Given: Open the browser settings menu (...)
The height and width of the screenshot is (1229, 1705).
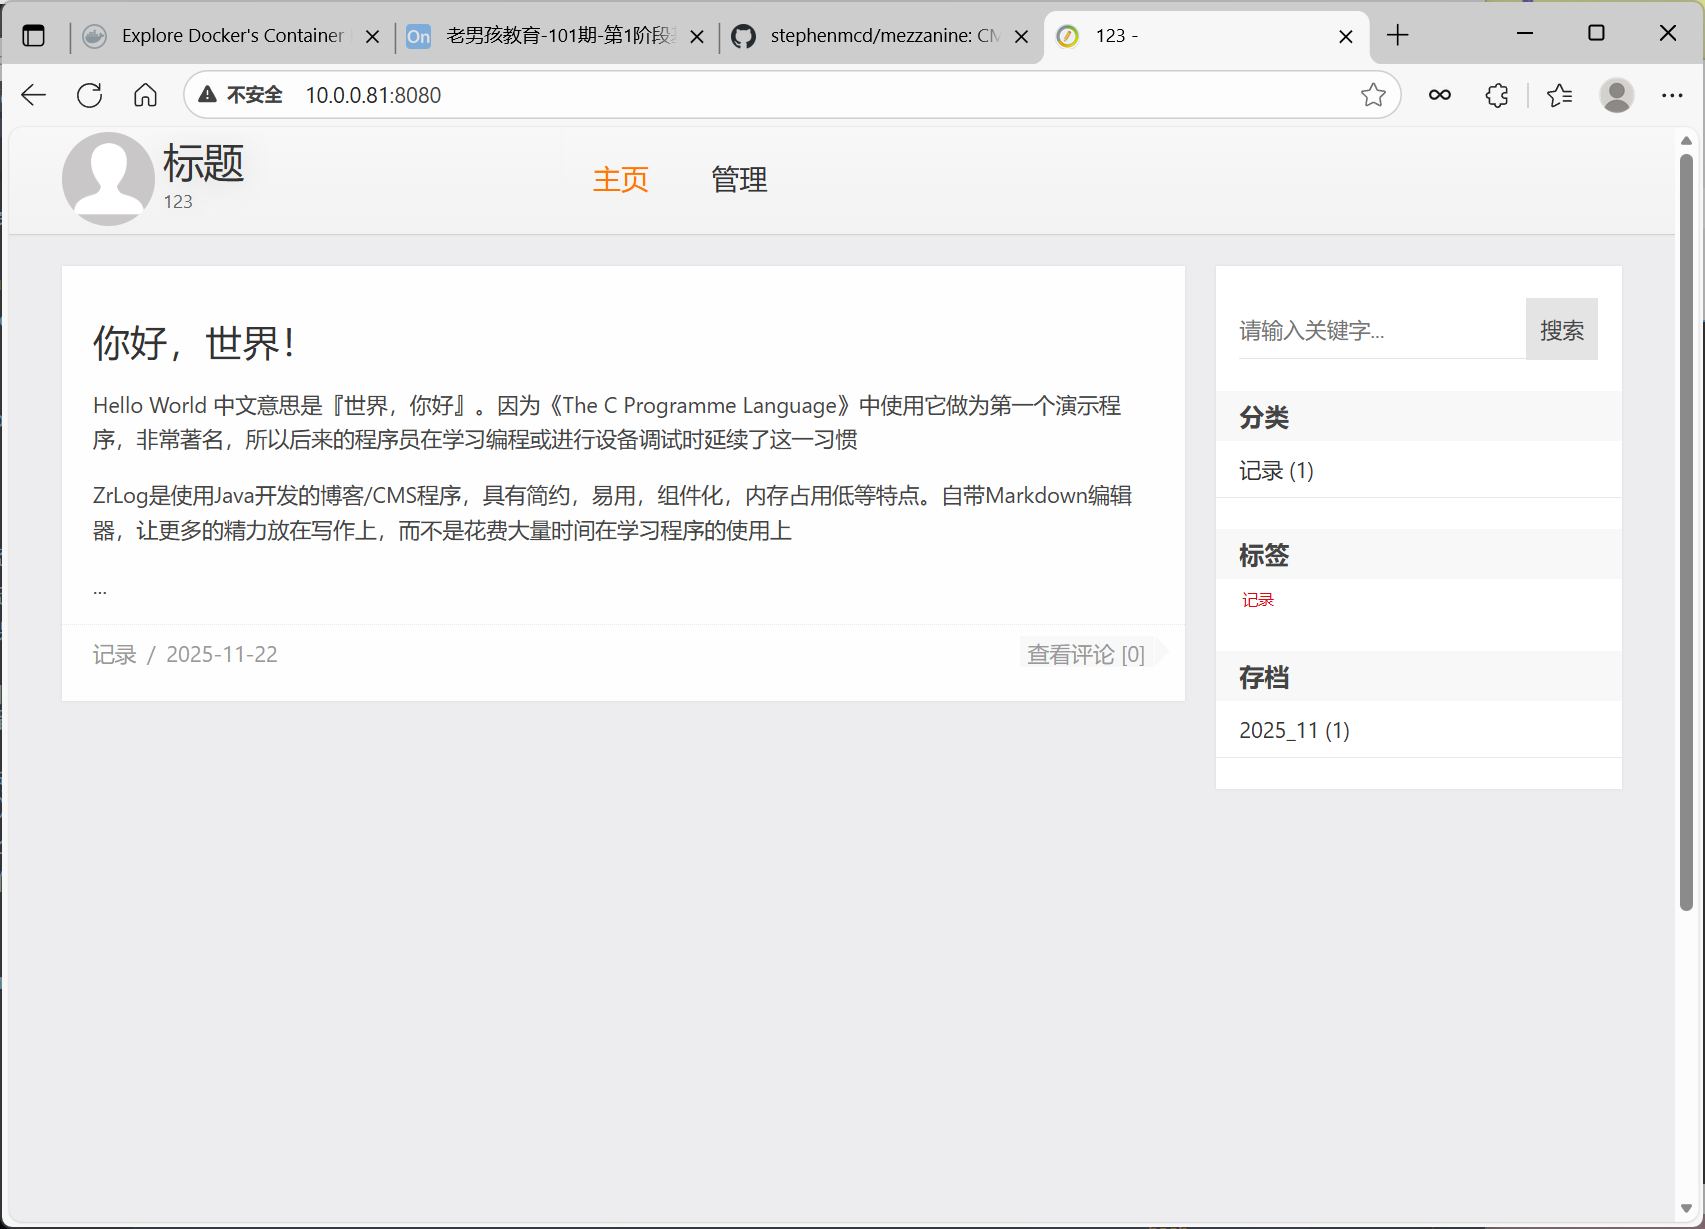Looking at the screenshot, I should [1673, 95].
